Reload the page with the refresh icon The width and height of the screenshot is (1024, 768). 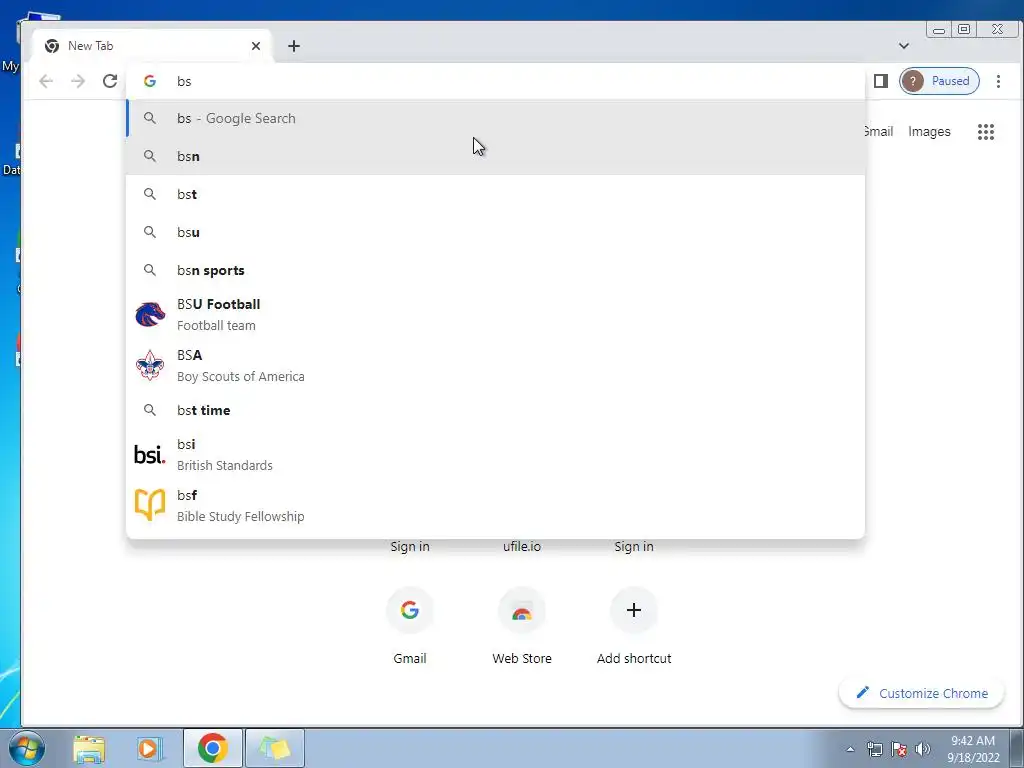(x=110, y=81)
